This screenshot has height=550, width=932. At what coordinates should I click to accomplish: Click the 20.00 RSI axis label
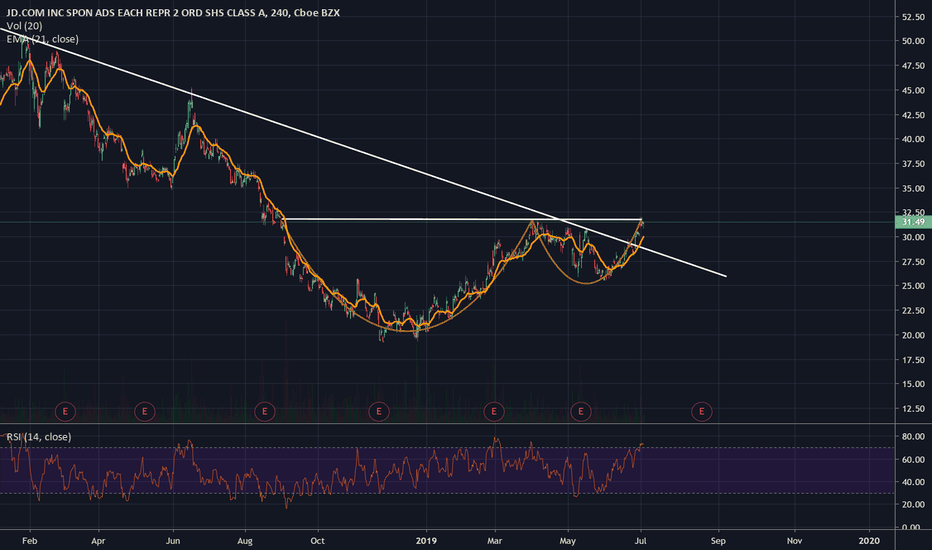[913, 505]
